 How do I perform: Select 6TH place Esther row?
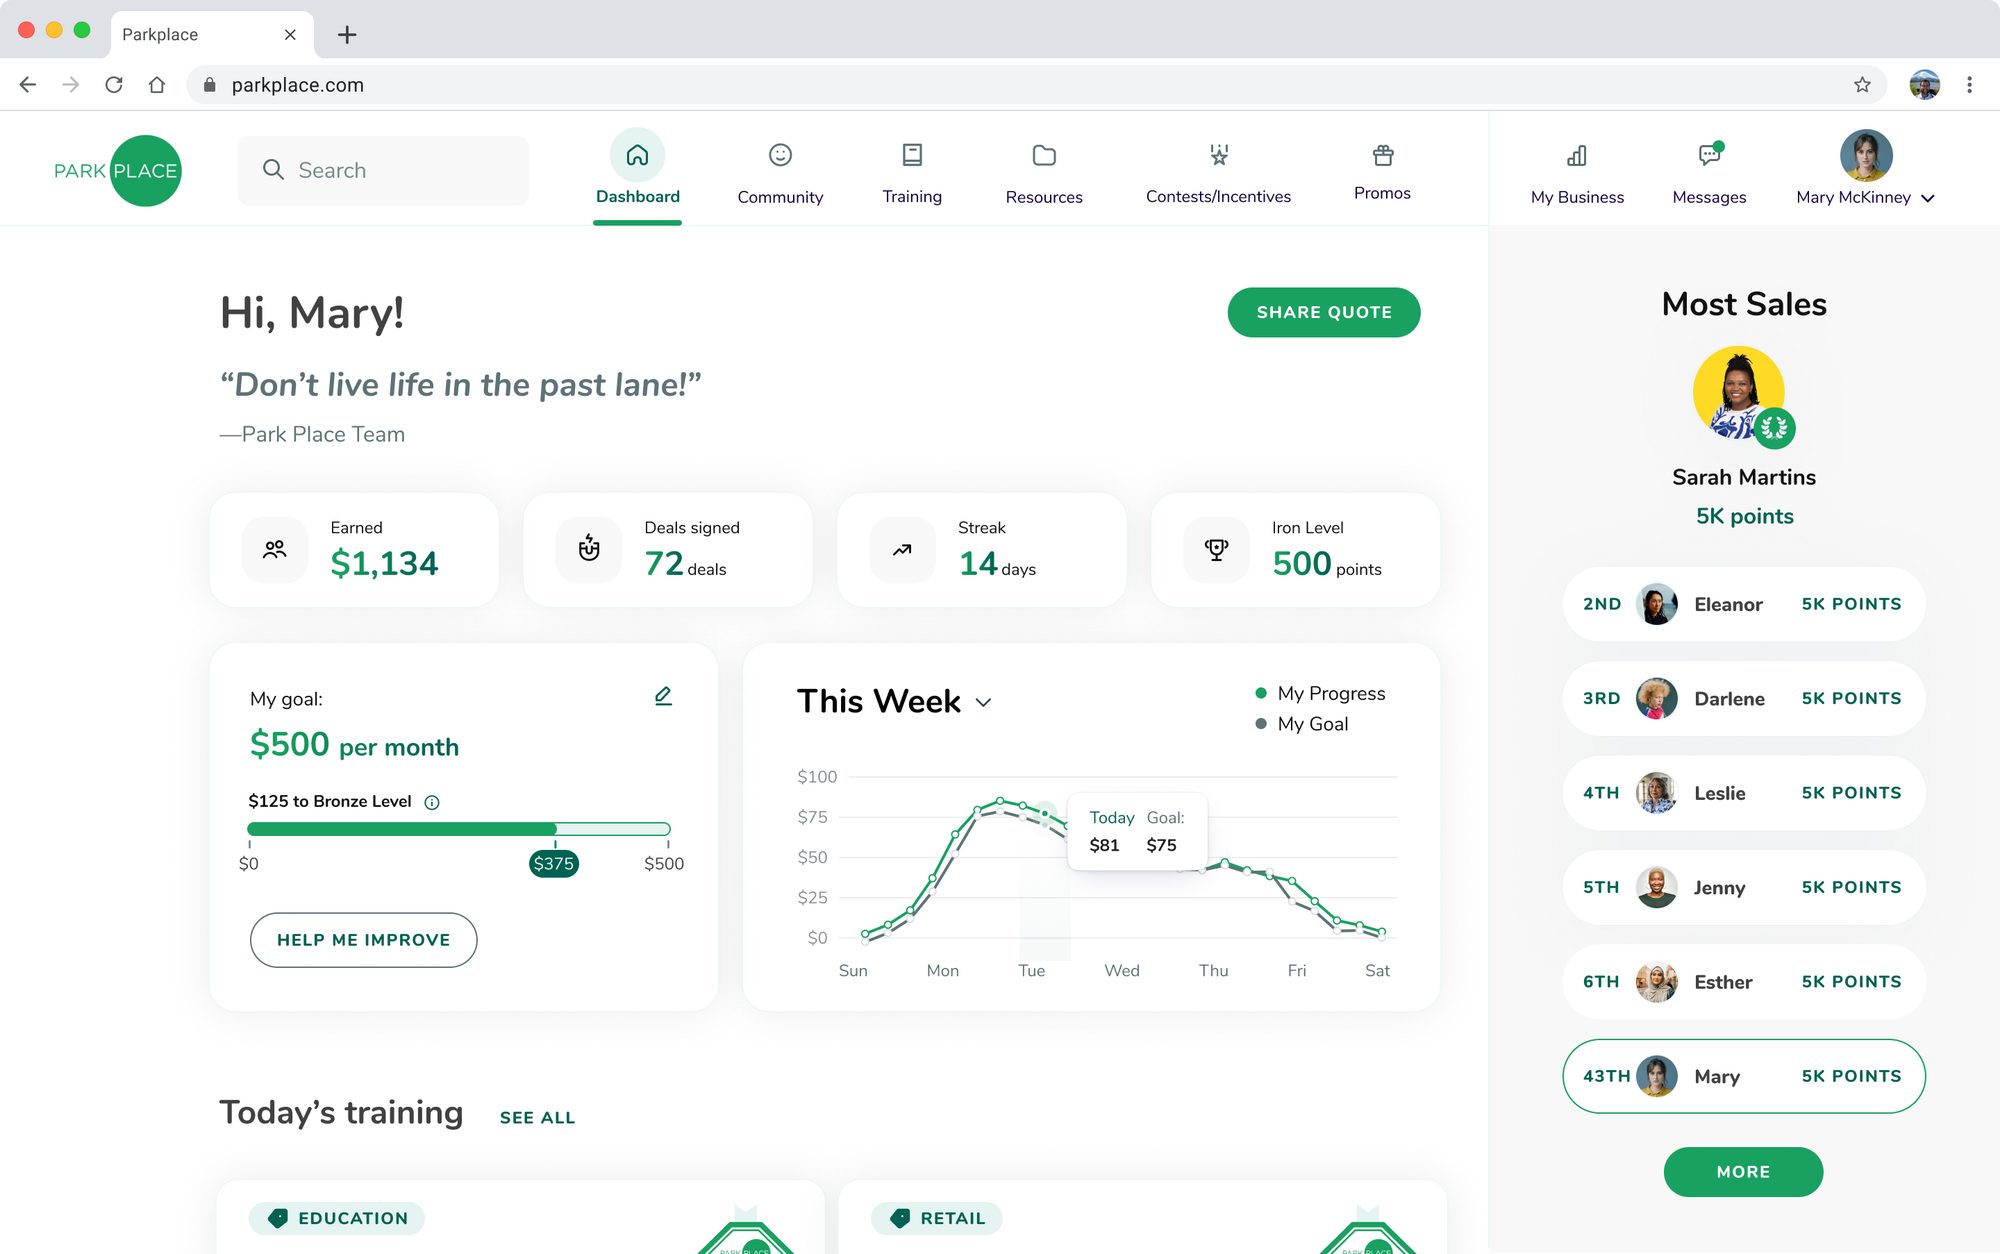1744,982
